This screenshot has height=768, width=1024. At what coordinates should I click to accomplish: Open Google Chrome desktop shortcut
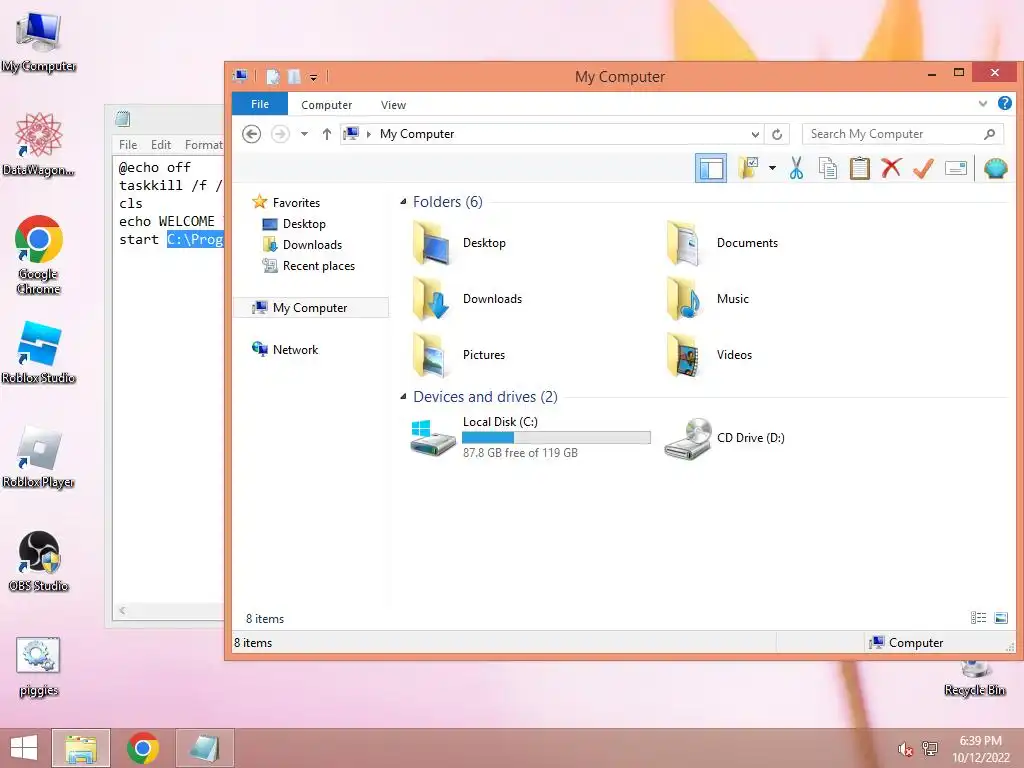pos(39,255)
